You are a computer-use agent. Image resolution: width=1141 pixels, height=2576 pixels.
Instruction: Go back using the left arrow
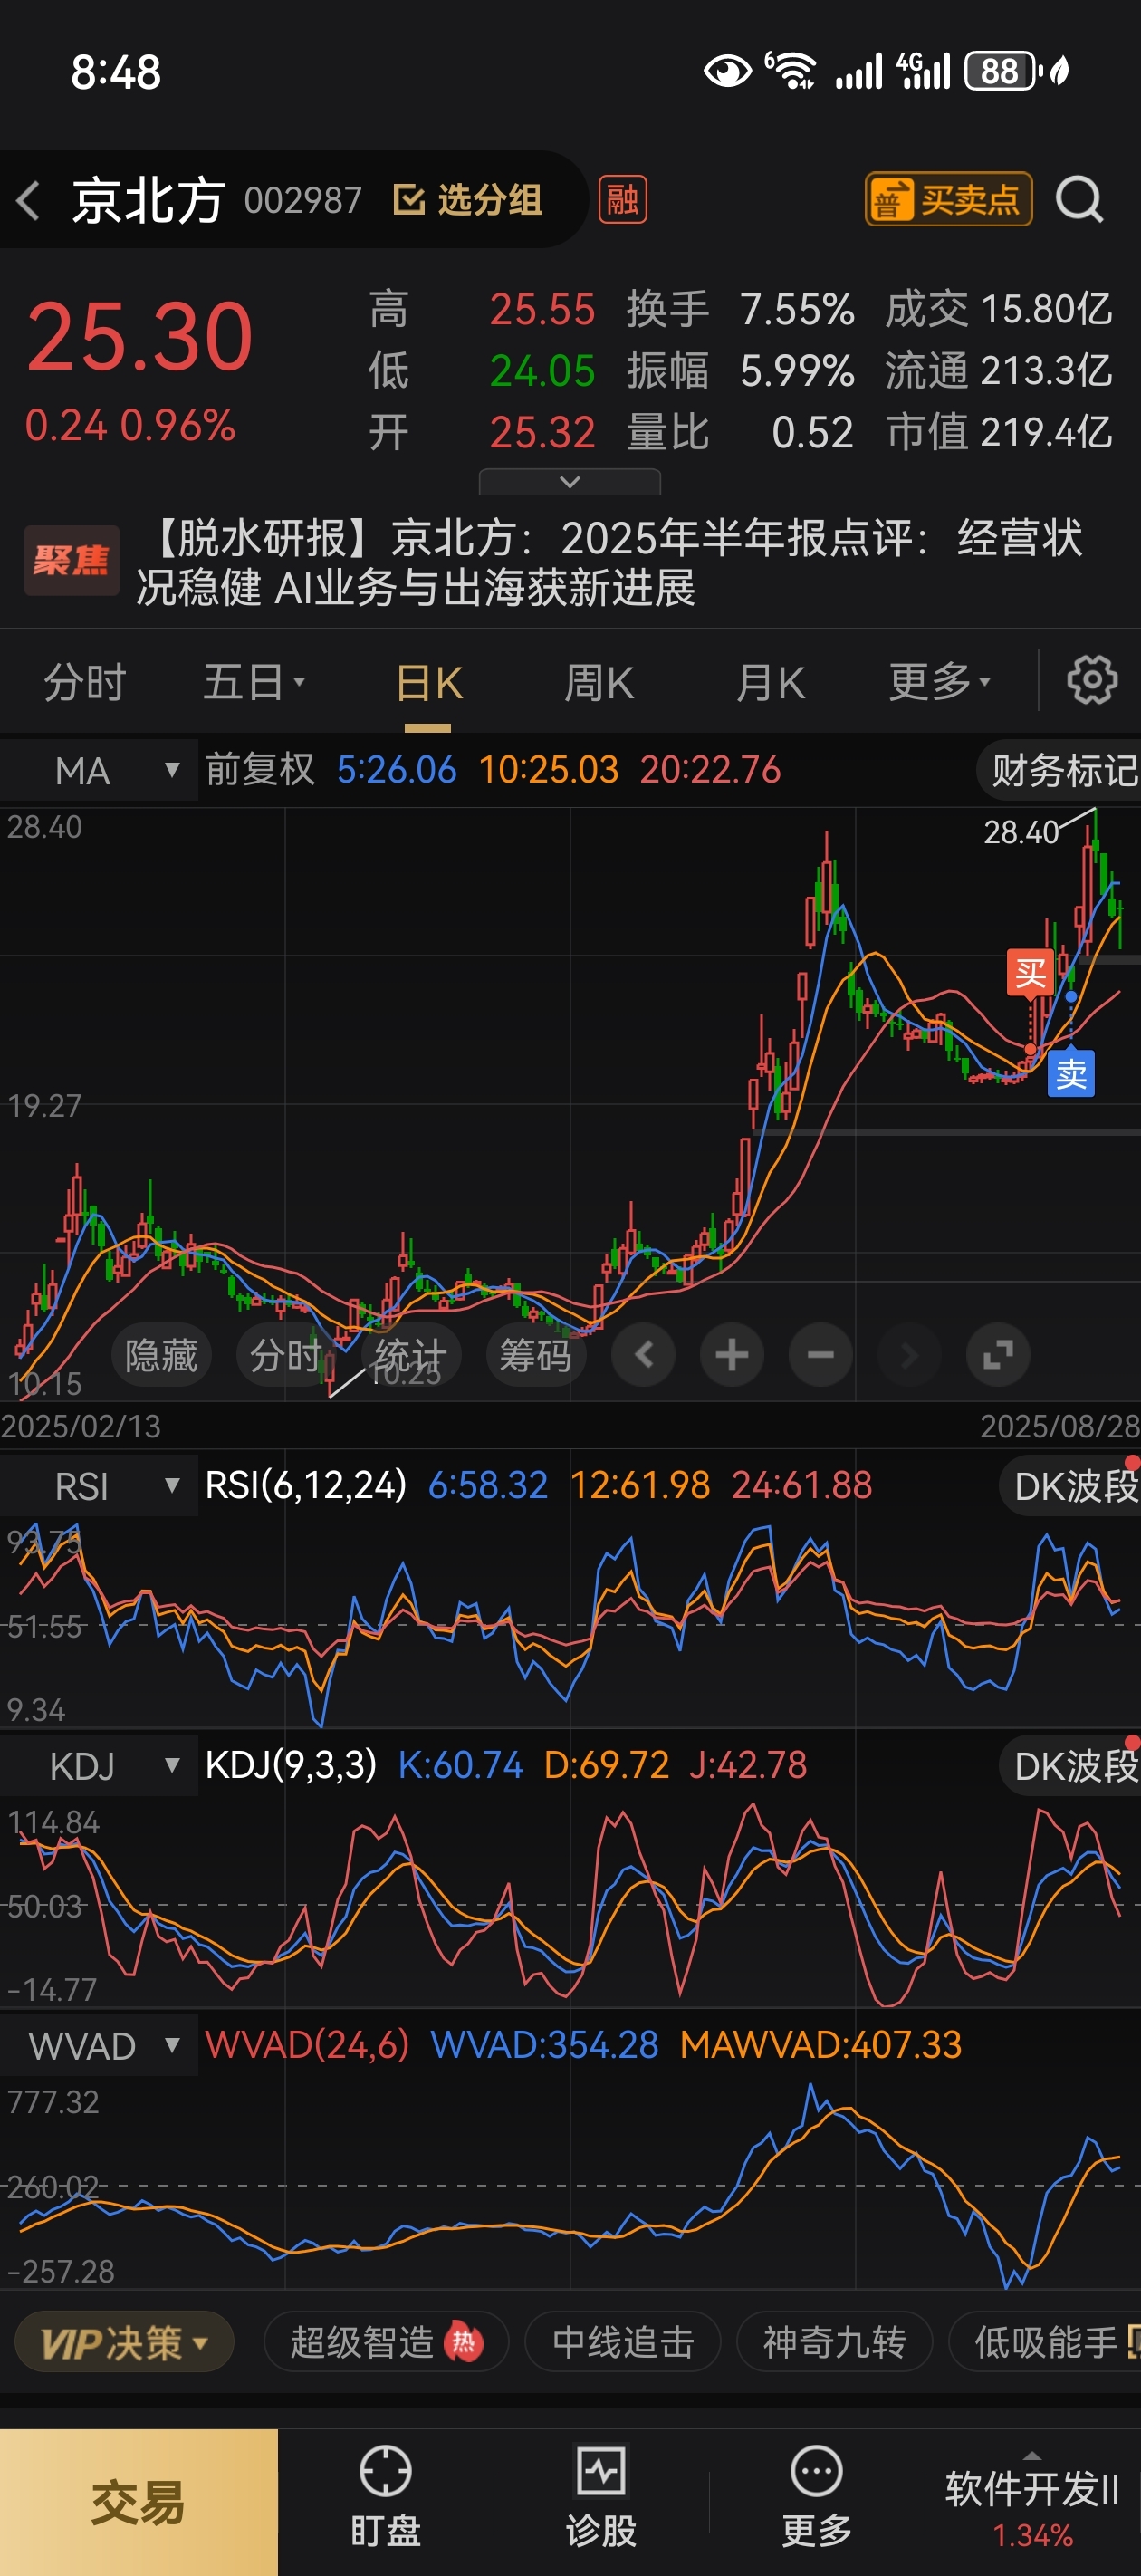pos(29,200)
